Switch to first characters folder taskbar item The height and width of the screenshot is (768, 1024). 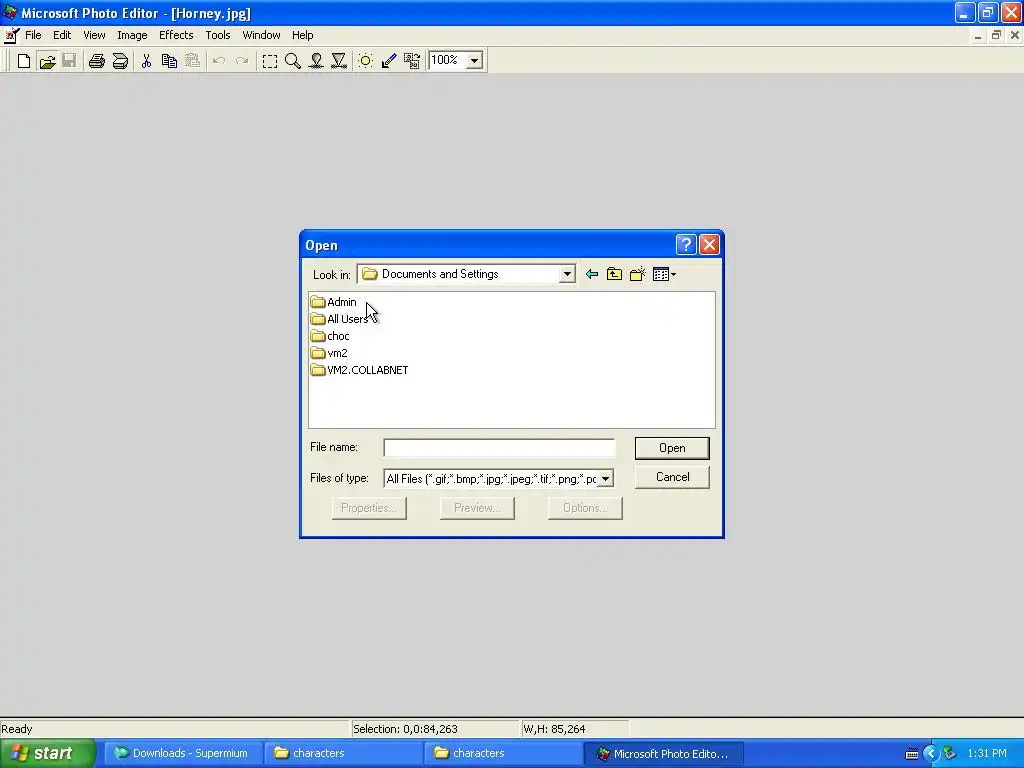pyautogui.click(x=344, y=754)
